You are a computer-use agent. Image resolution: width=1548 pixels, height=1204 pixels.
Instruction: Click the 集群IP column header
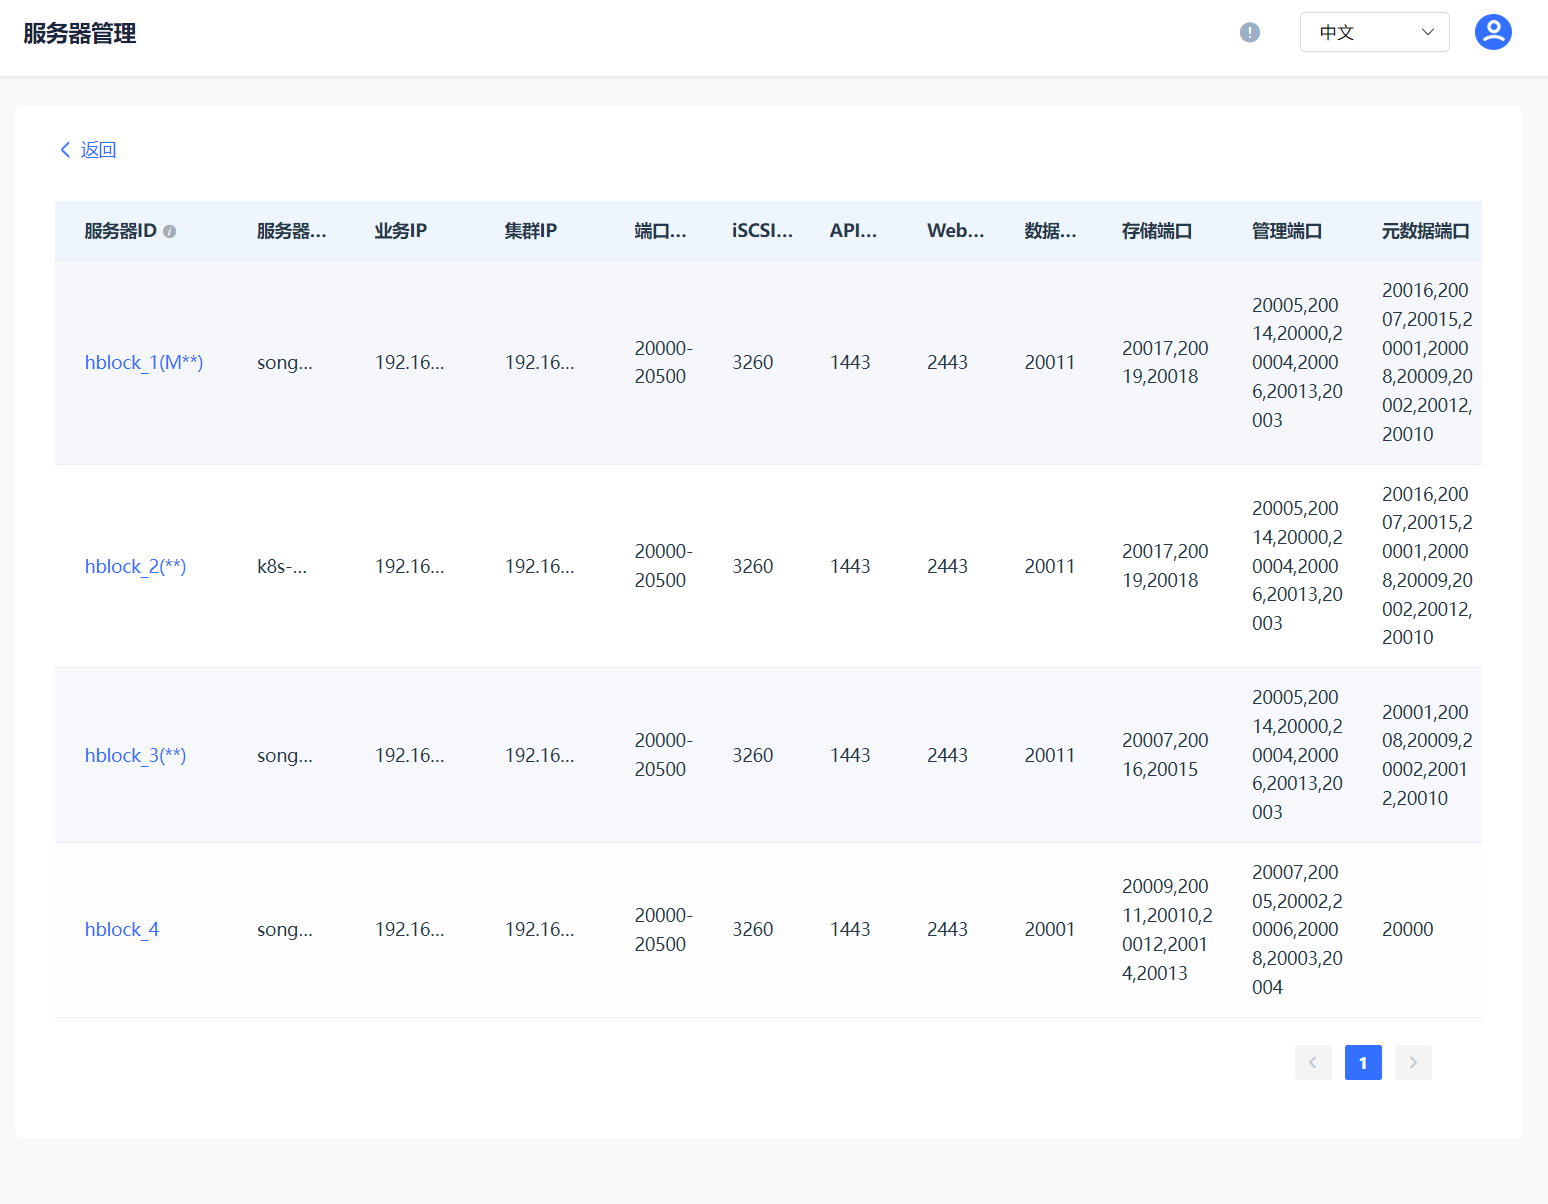click(531, 231)
